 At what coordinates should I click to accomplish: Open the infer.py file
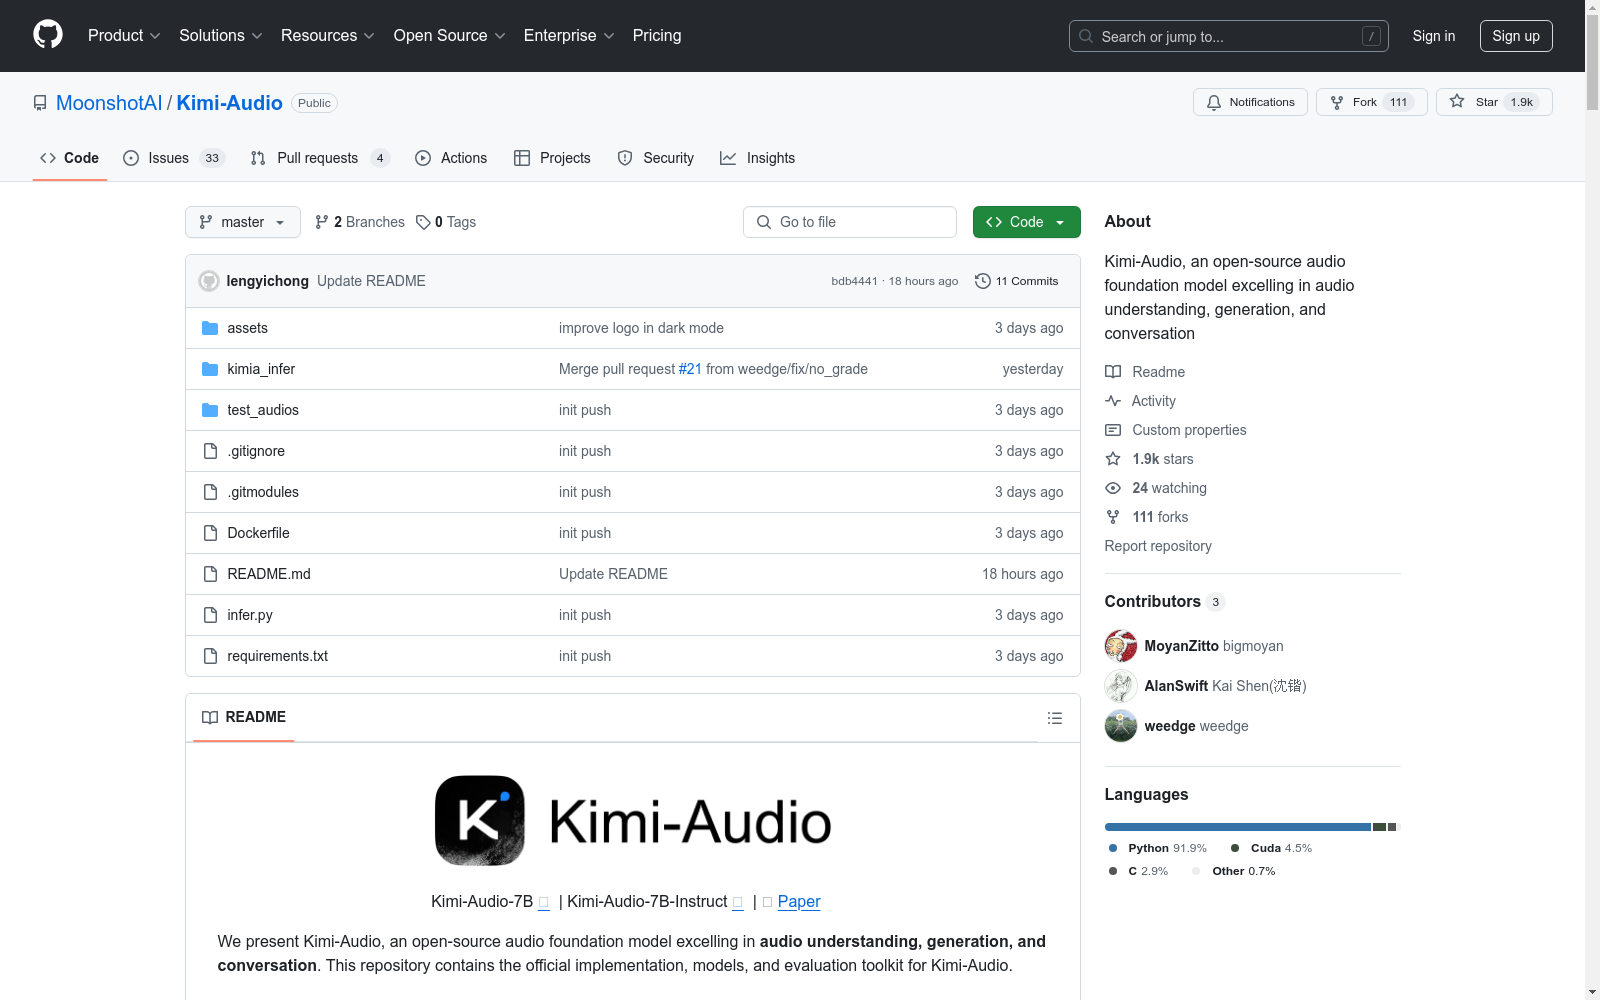tap(250, 615)
